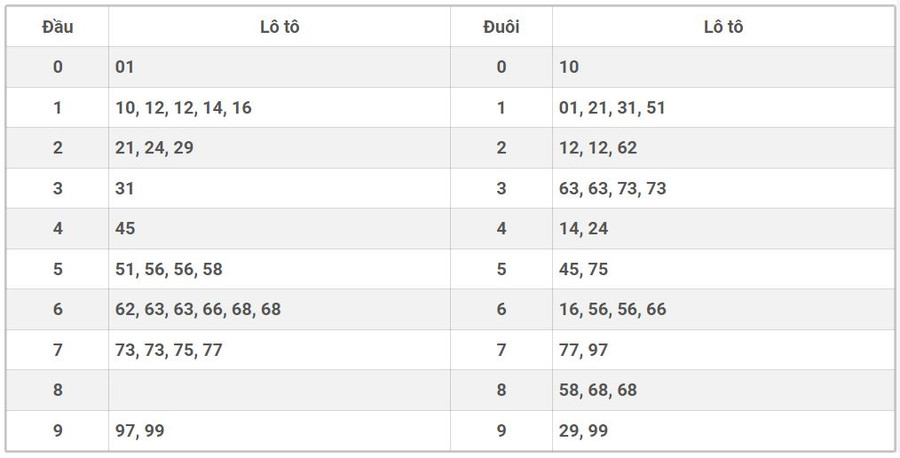Click the cell with 45, 75
The image size is (900, 458).
(584, 269)
